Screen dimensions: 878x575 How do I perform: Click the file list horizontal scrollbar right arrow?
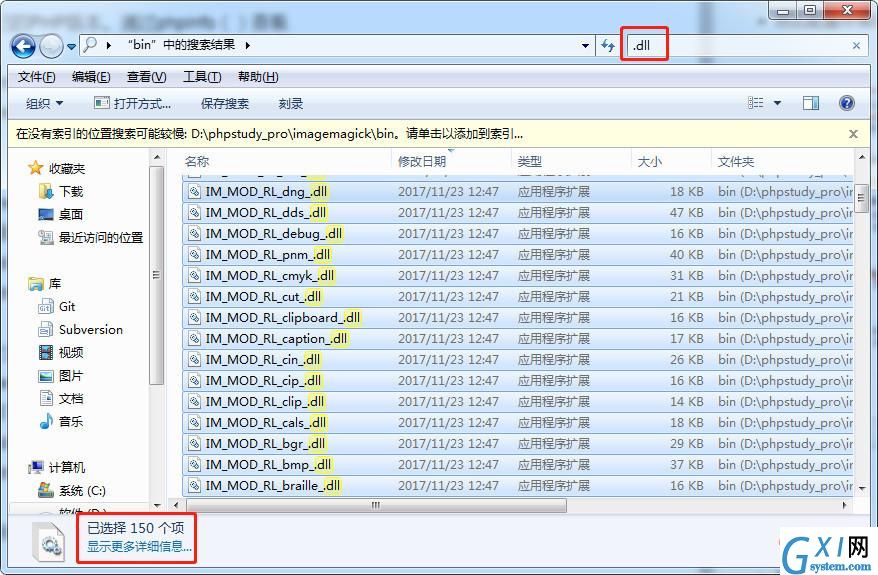point(844,505)
